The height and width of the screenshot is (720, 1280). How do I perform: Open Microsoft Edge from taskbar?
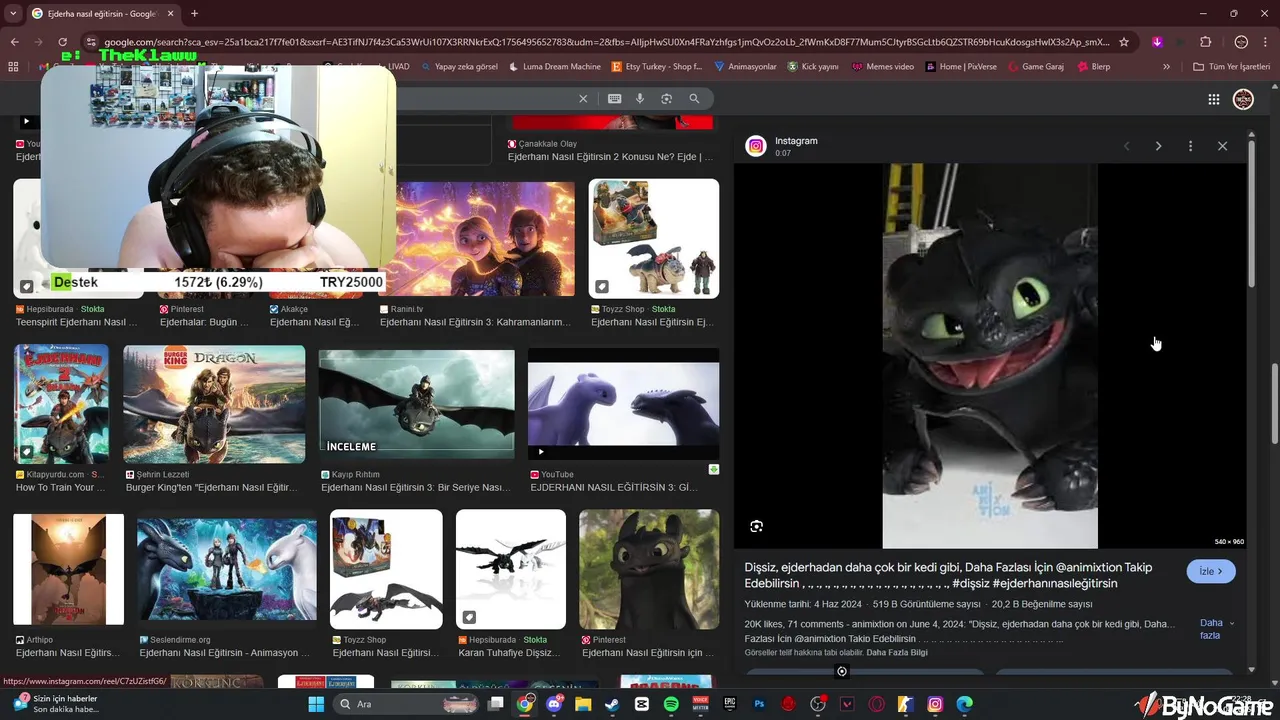coord(965,704)
